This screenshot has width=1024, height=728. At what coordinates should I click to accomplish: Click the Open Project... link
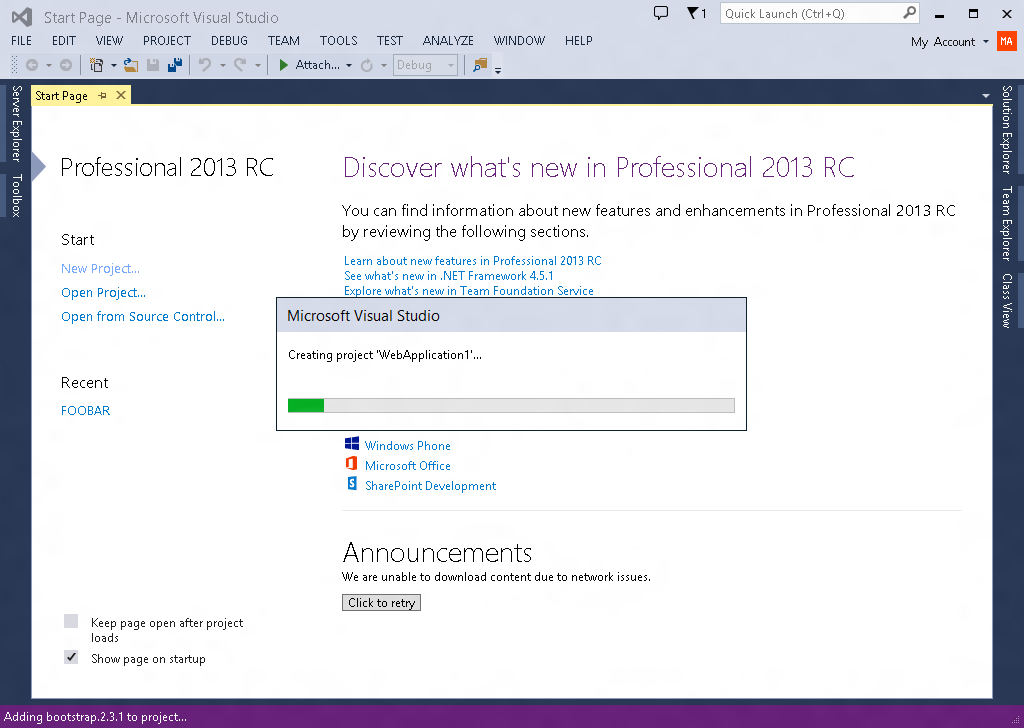click(103, 293)
